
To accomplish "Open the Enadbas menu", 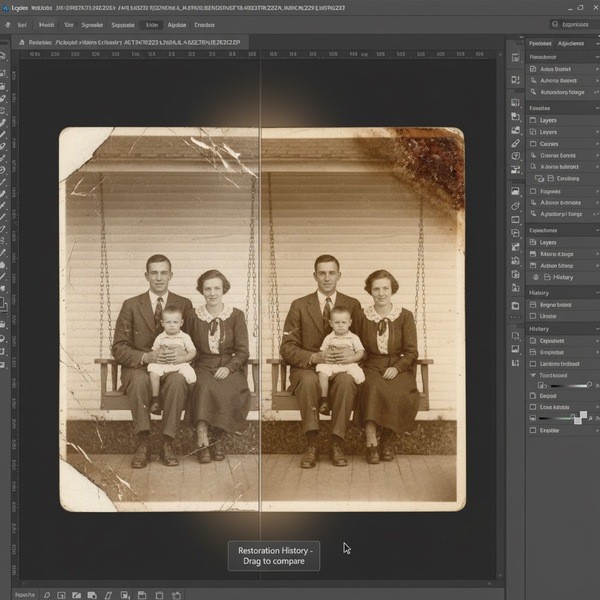I will click(x=204, y=25).
